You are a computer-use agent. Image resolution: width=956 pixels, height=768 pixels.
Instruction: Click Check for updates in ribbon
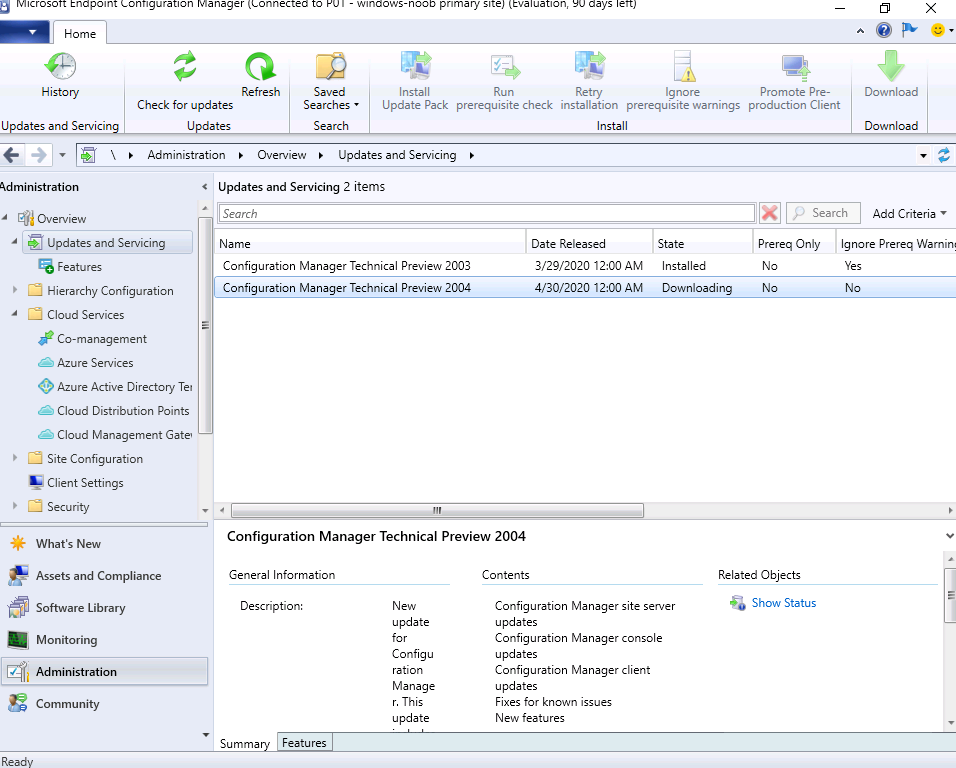[185, 81]
